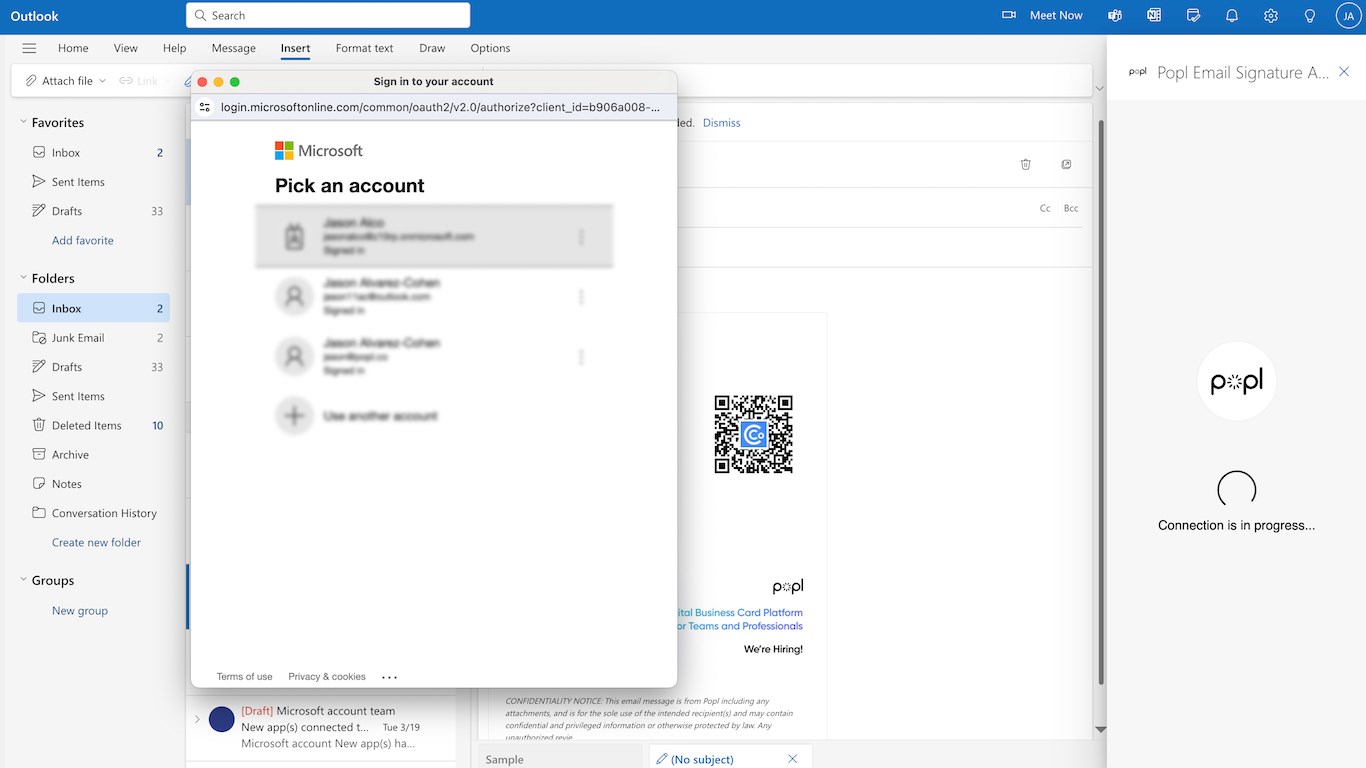
Task: Collapse the Favorites section
Action: (23, 122)
